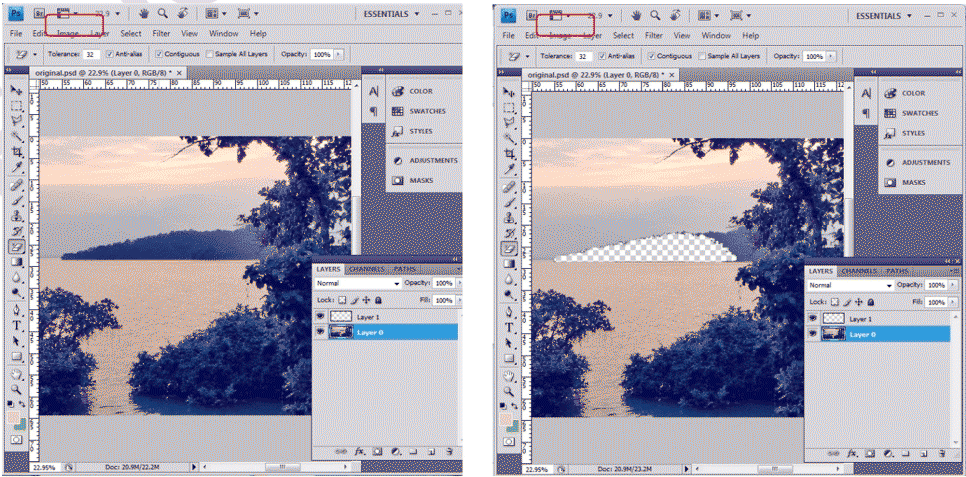This screenshot has width=966, height=477.
Task: Select the Eyedropper tool in left screenshot
Action: tap(17, 167)
